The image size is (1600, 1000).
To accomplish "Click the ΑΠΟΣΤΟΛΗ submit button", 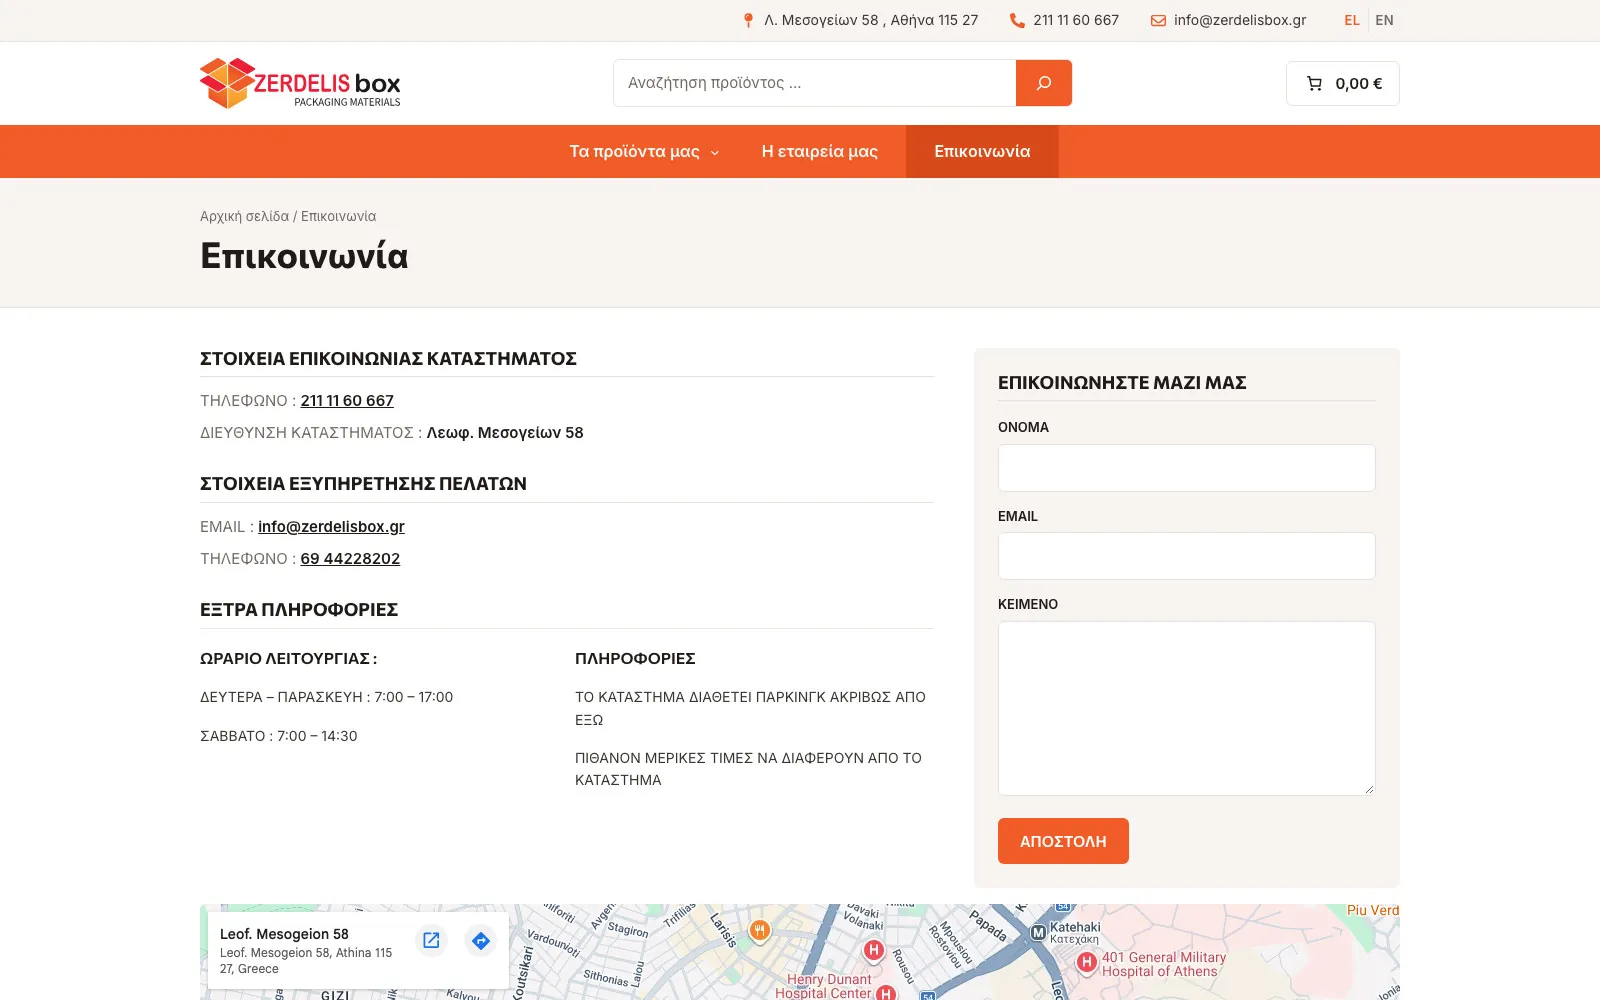I will click(1063, 841).
